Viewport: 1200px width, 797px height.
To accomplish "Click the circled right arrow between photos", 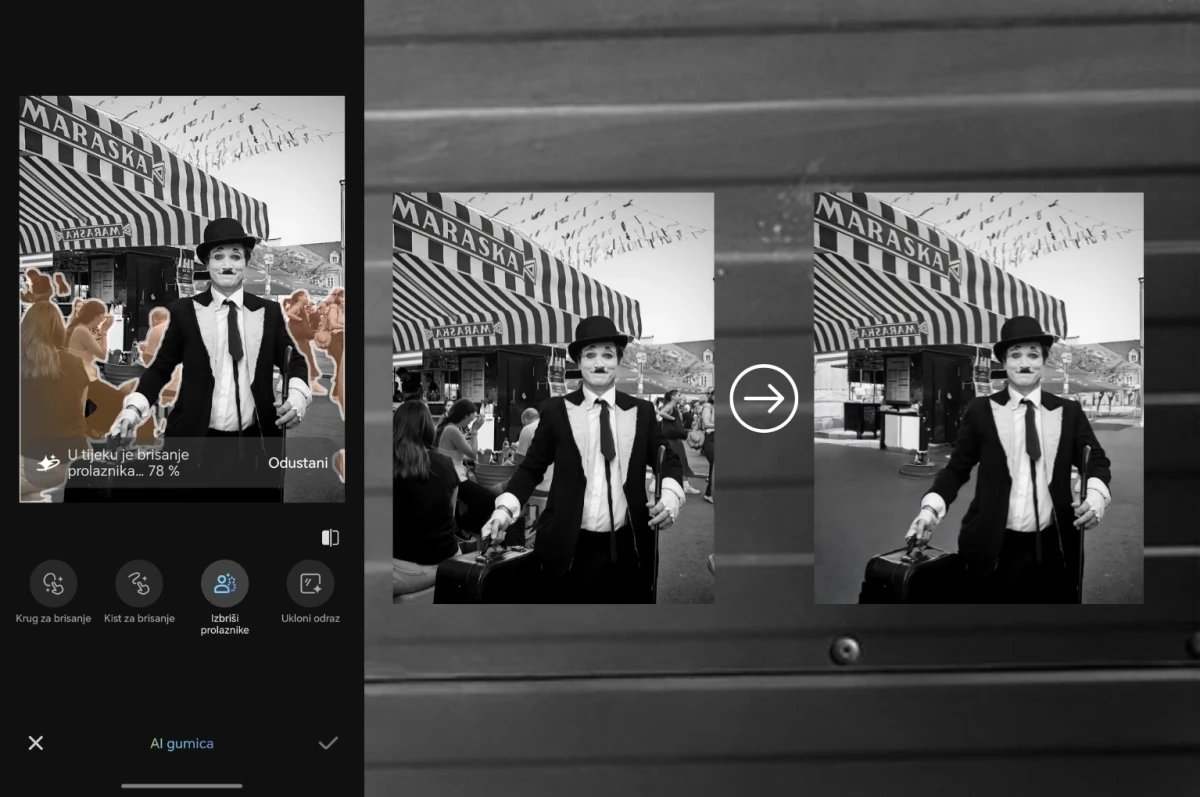I will point(764,399).
